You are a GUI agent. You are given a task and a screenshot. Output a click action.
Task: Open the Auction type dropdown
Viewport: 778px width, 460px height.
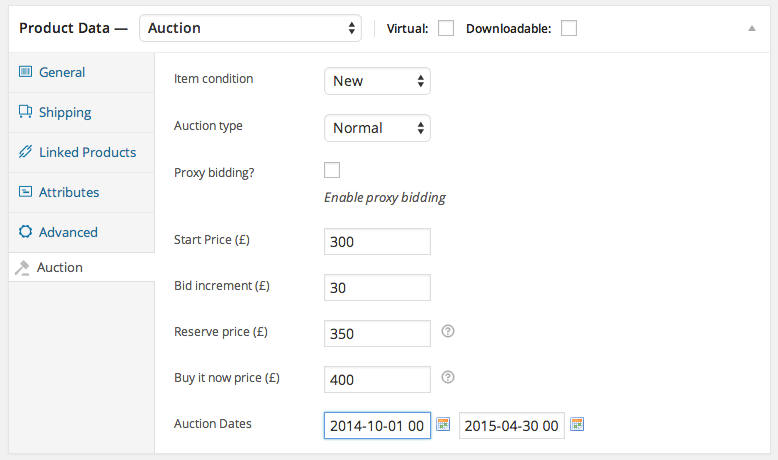pos(377,128)
